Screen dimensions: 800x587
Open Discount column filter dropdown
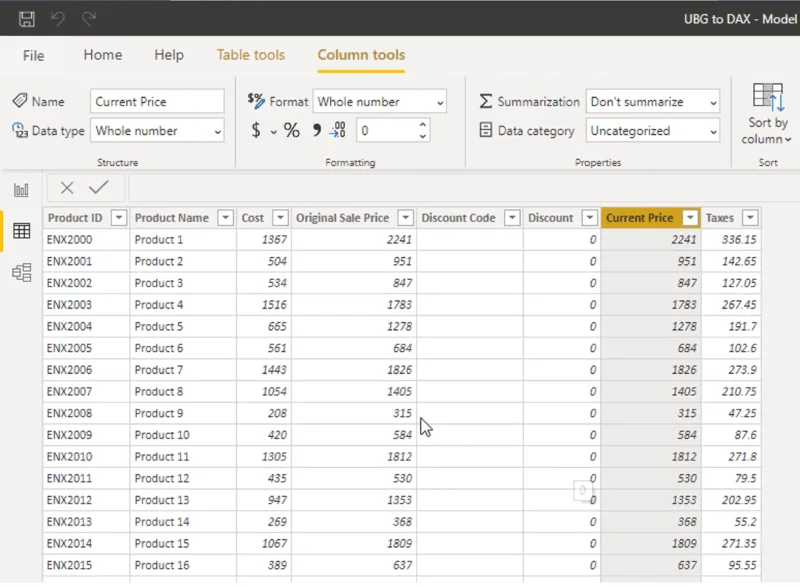589,218
